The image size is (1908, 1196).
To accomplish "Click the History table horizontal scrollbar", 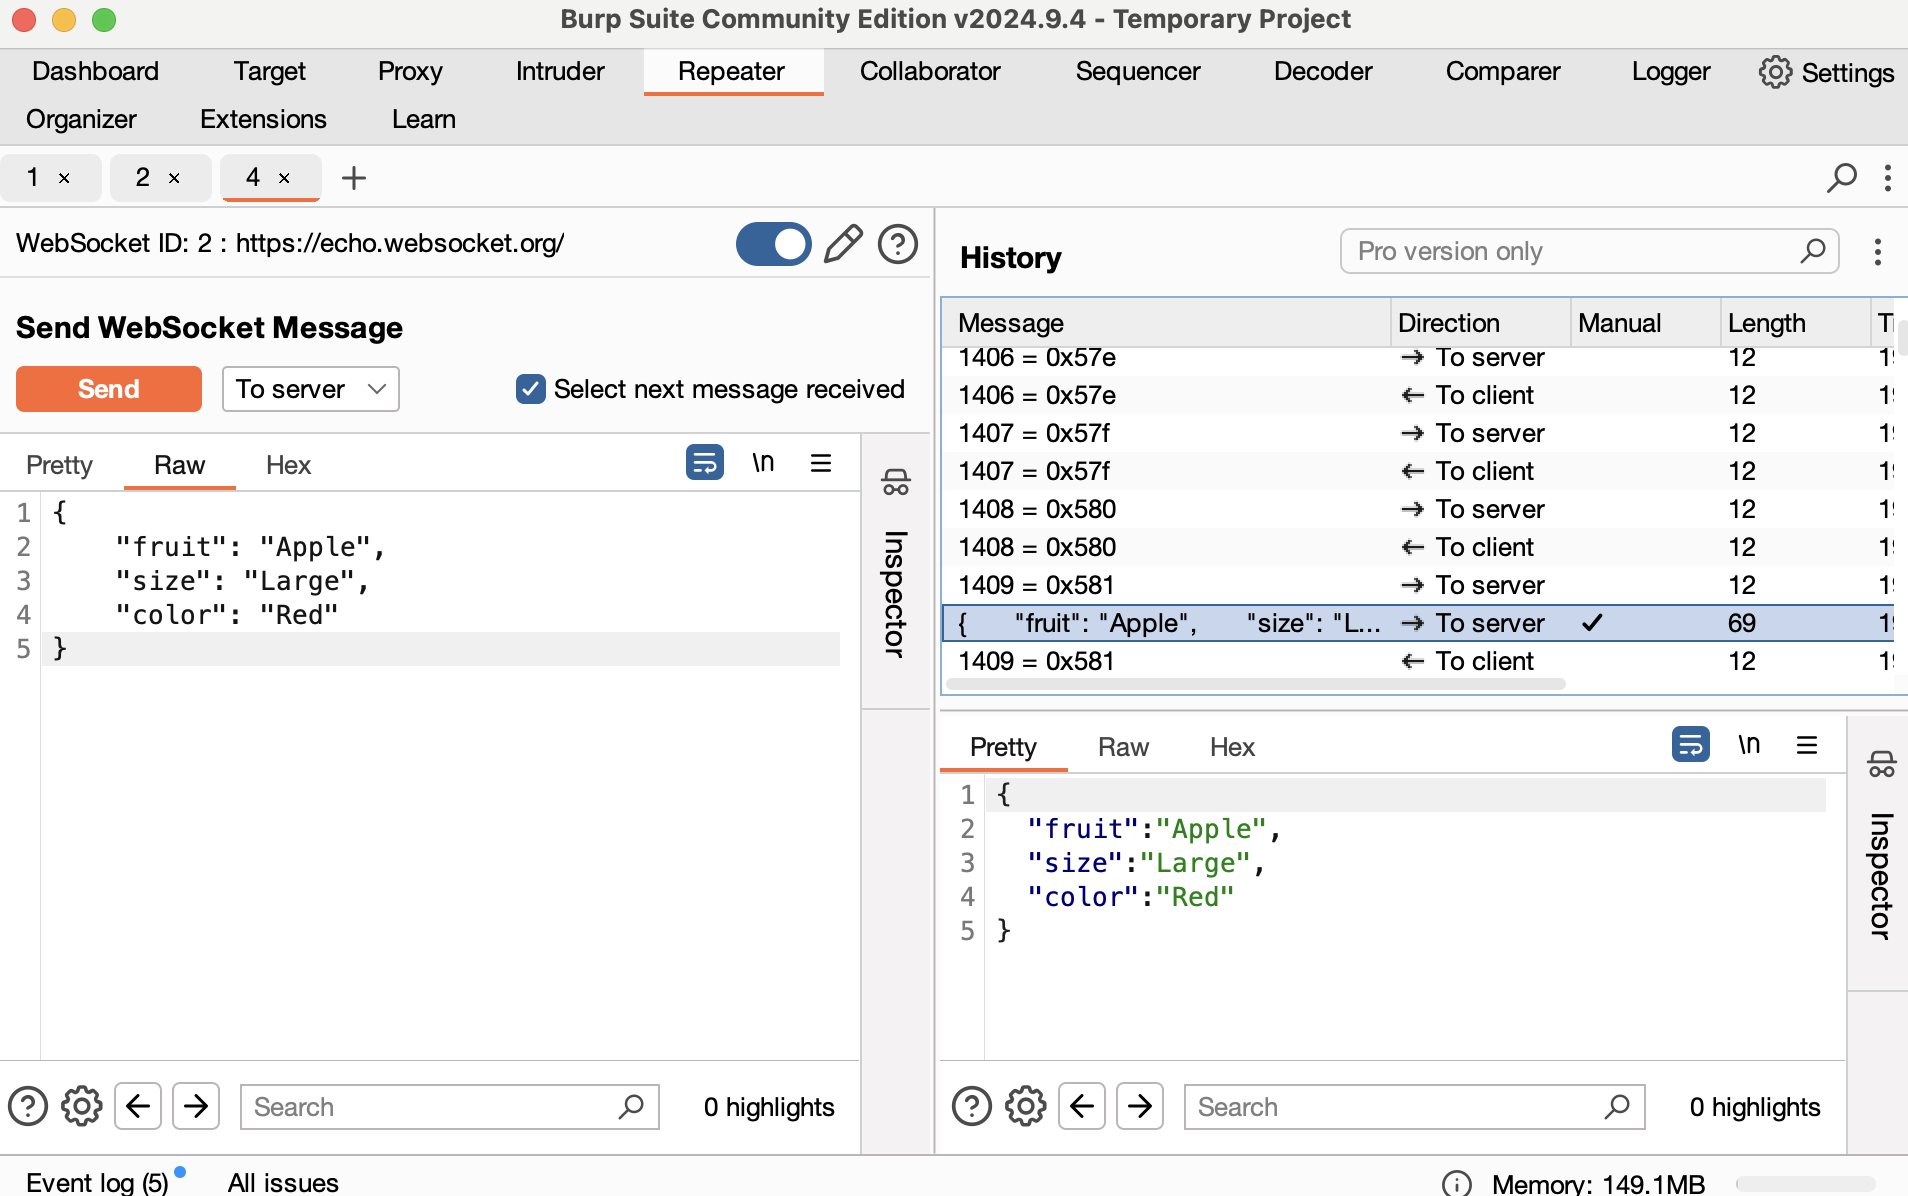I will [1255, 684].
